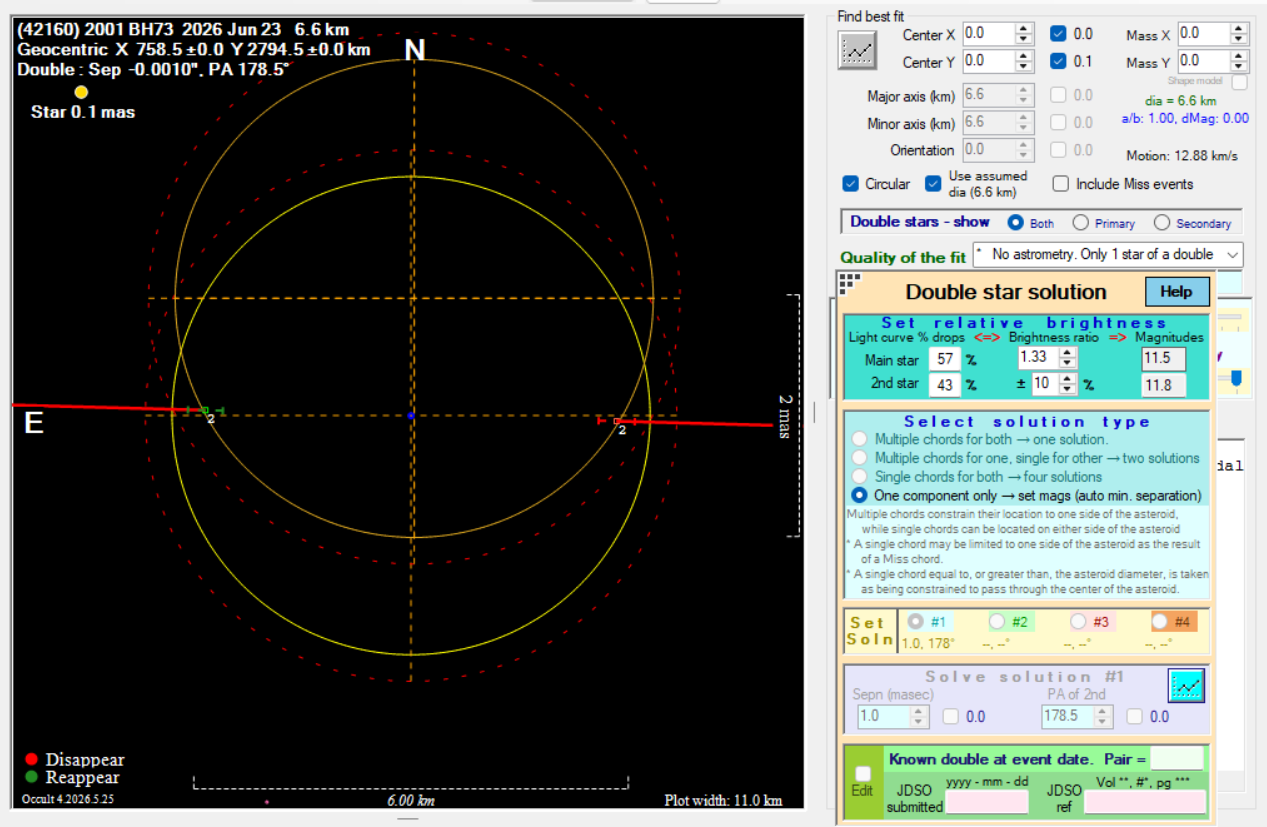Click the blue center point of the plot

point(411,414)
